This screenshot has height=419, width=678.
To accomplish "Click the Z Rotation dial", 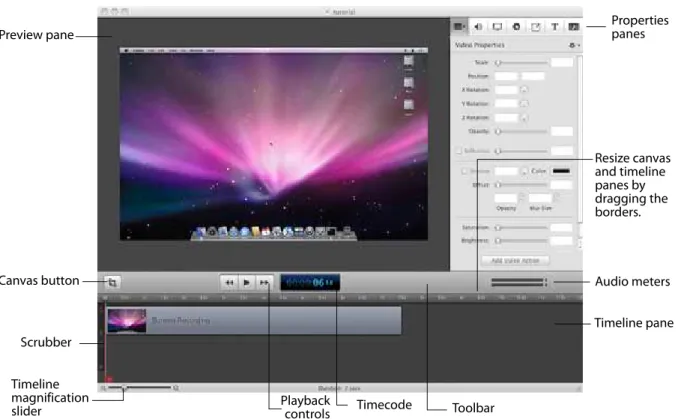I will click(524, 118).
